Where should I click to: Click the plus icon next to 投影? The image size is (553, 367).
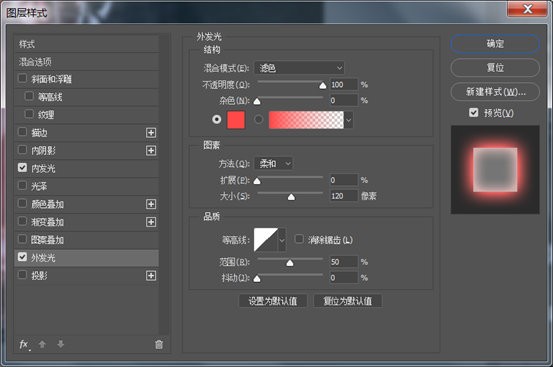(151, 276)
